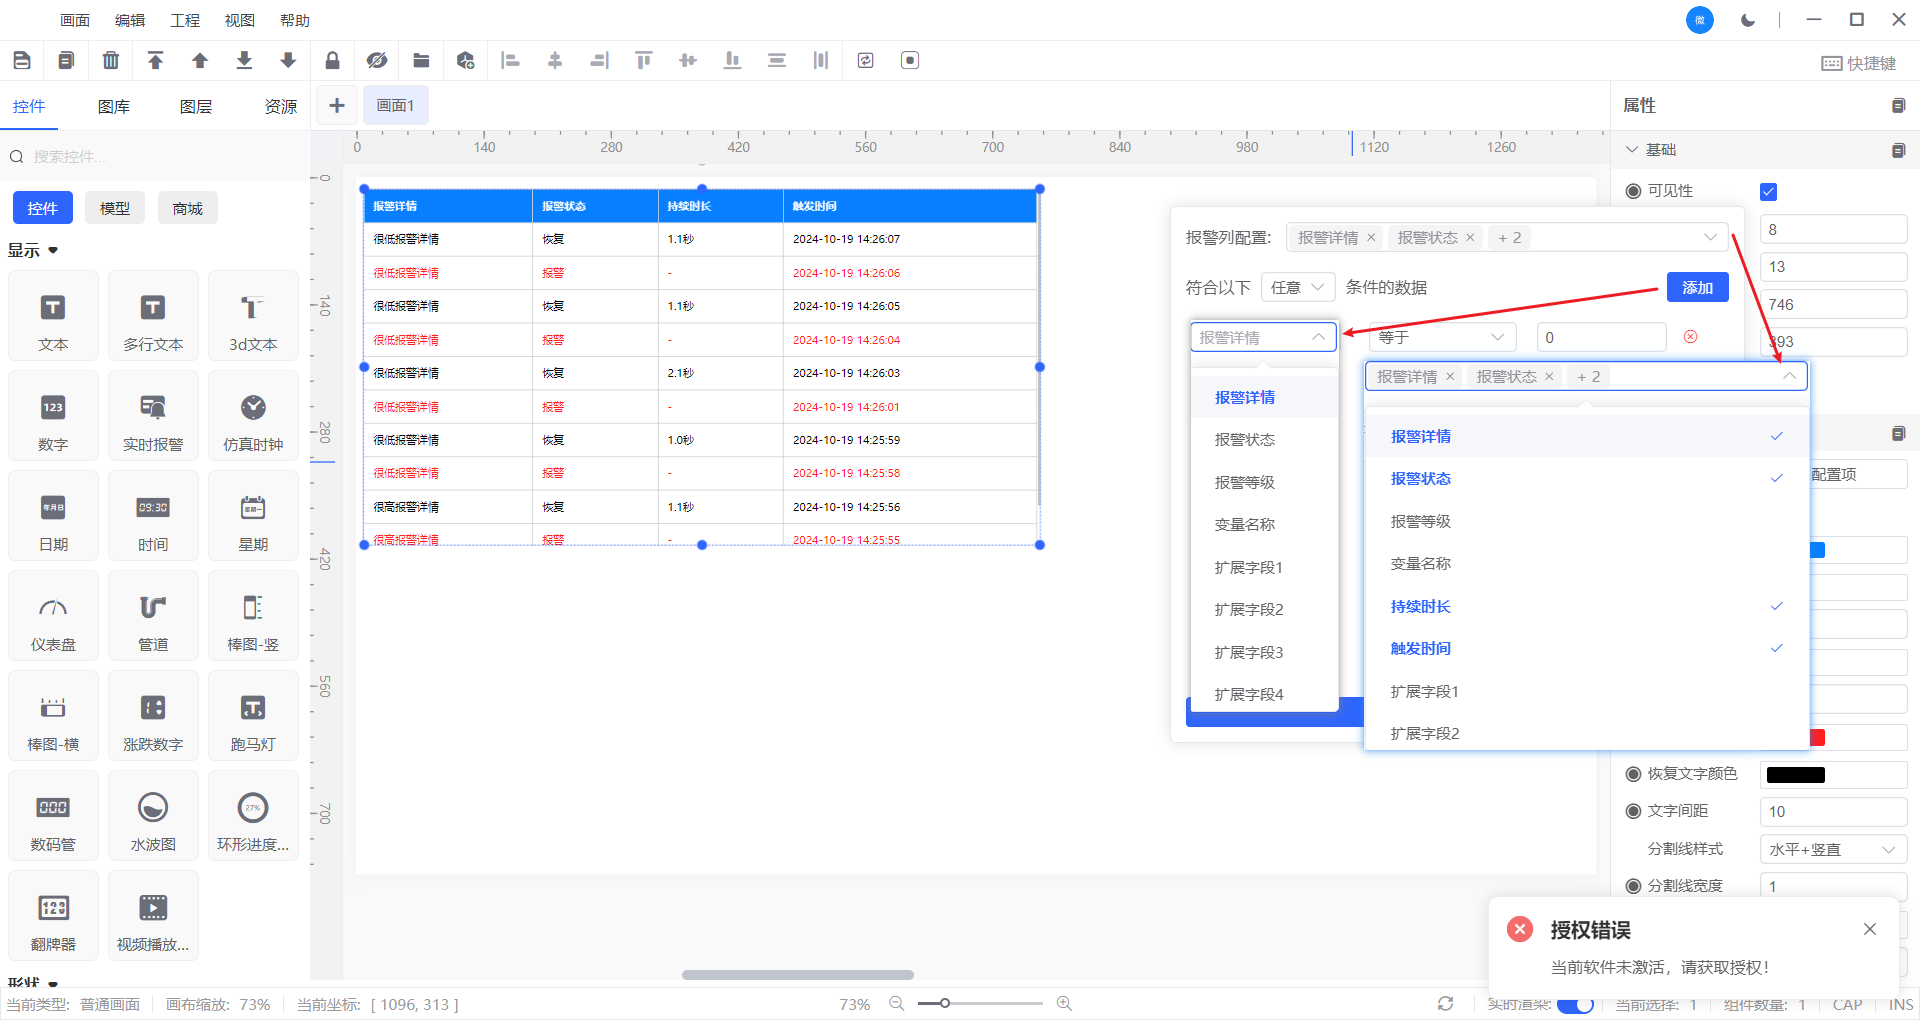Click the 添加 button
Image resolution: width=1920 pixels, height=1020 pixels.
point(1697,287)
